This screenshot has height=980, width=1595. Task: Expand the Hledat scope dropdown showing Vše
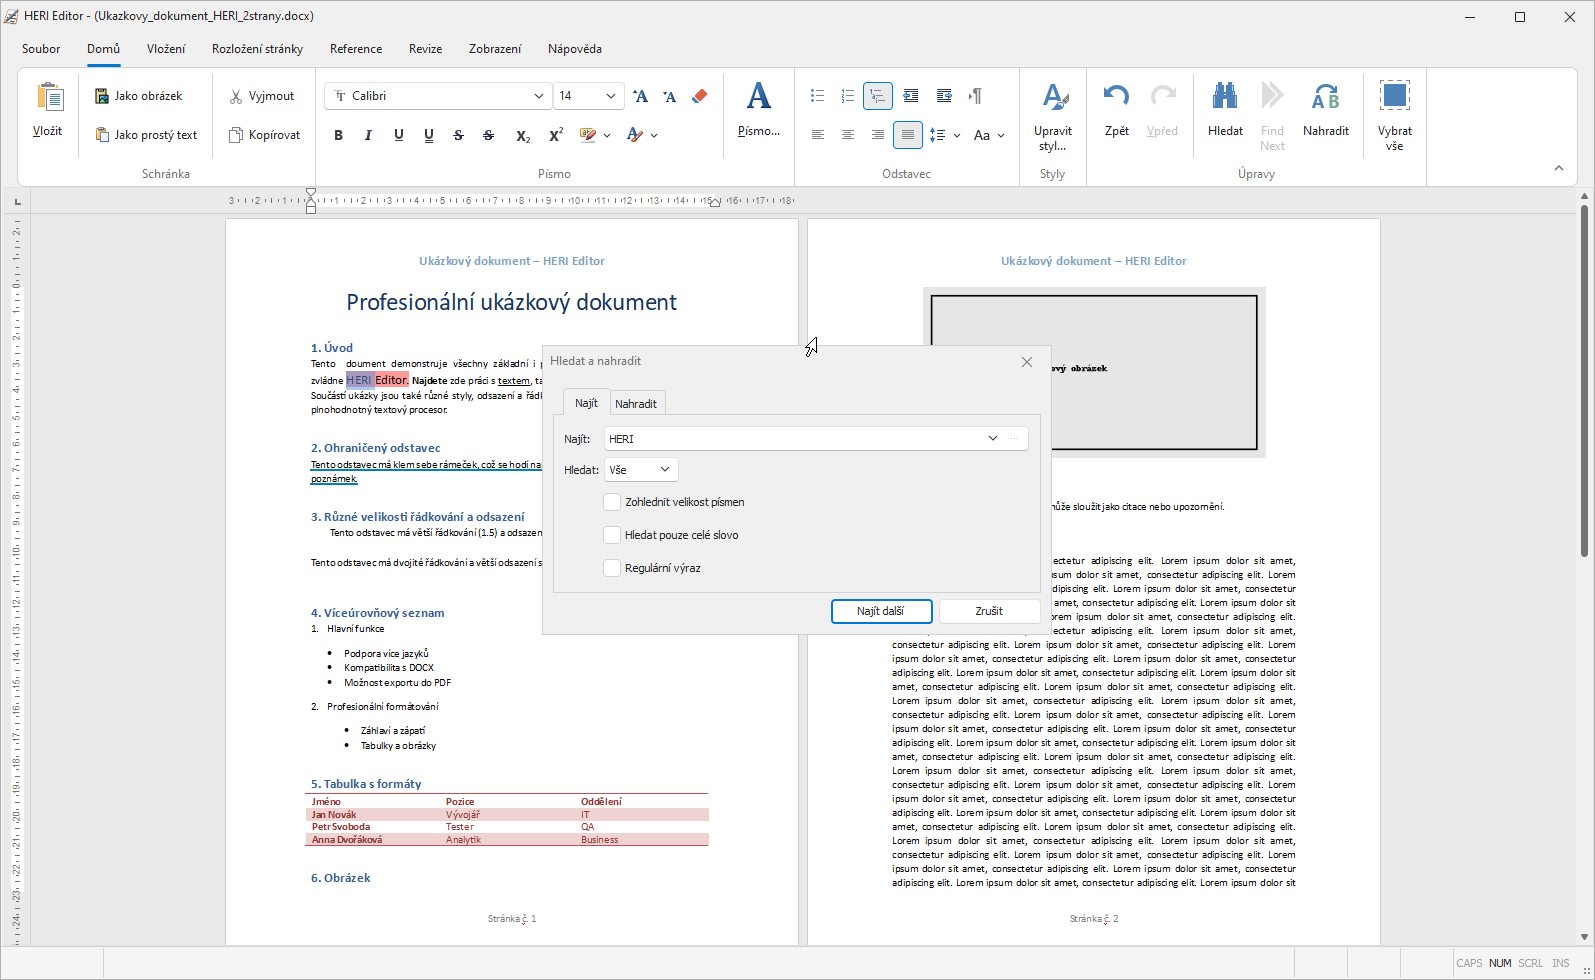pyautogui.click(x=641, y=469)
